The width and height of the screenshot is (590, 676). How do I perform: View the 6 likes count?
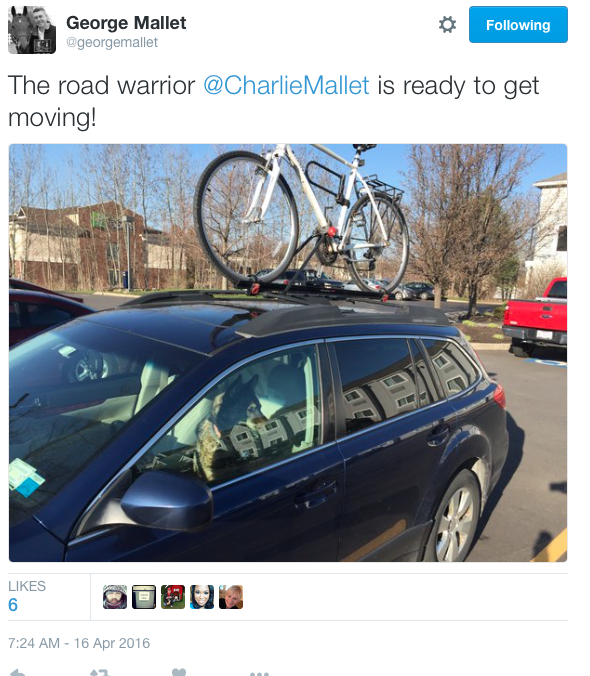(13, 605)
